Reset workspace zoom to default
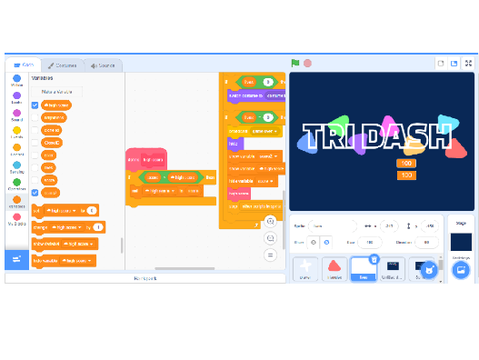Image resolution: width=479 pixels, height=360 pixels. pos(270,255)
